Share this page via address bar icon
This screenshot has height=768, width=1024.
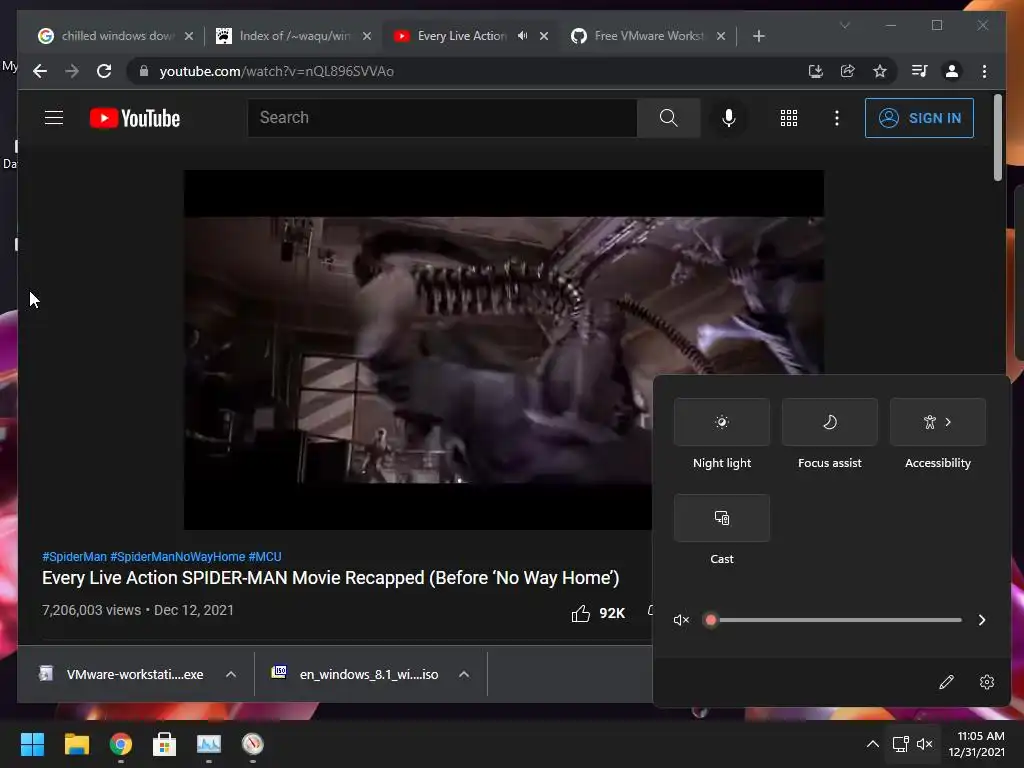848,71
